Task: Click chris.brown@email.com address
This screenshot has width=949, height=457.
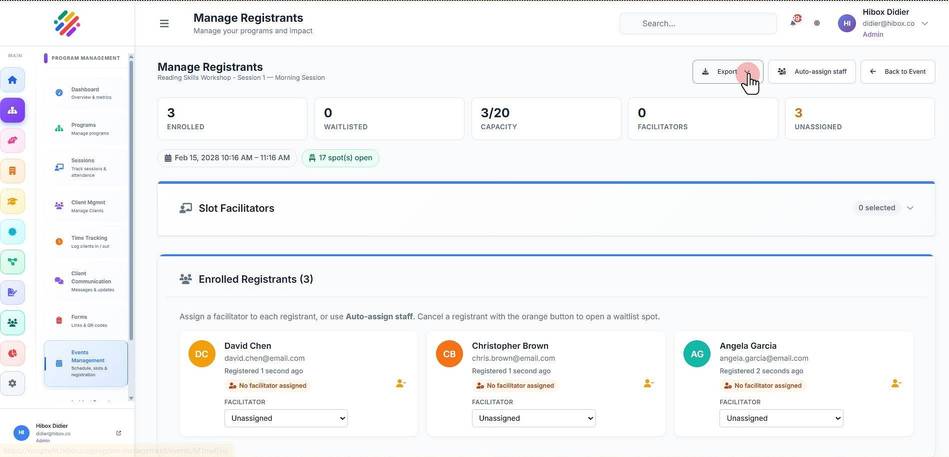Action: point(513,358)
